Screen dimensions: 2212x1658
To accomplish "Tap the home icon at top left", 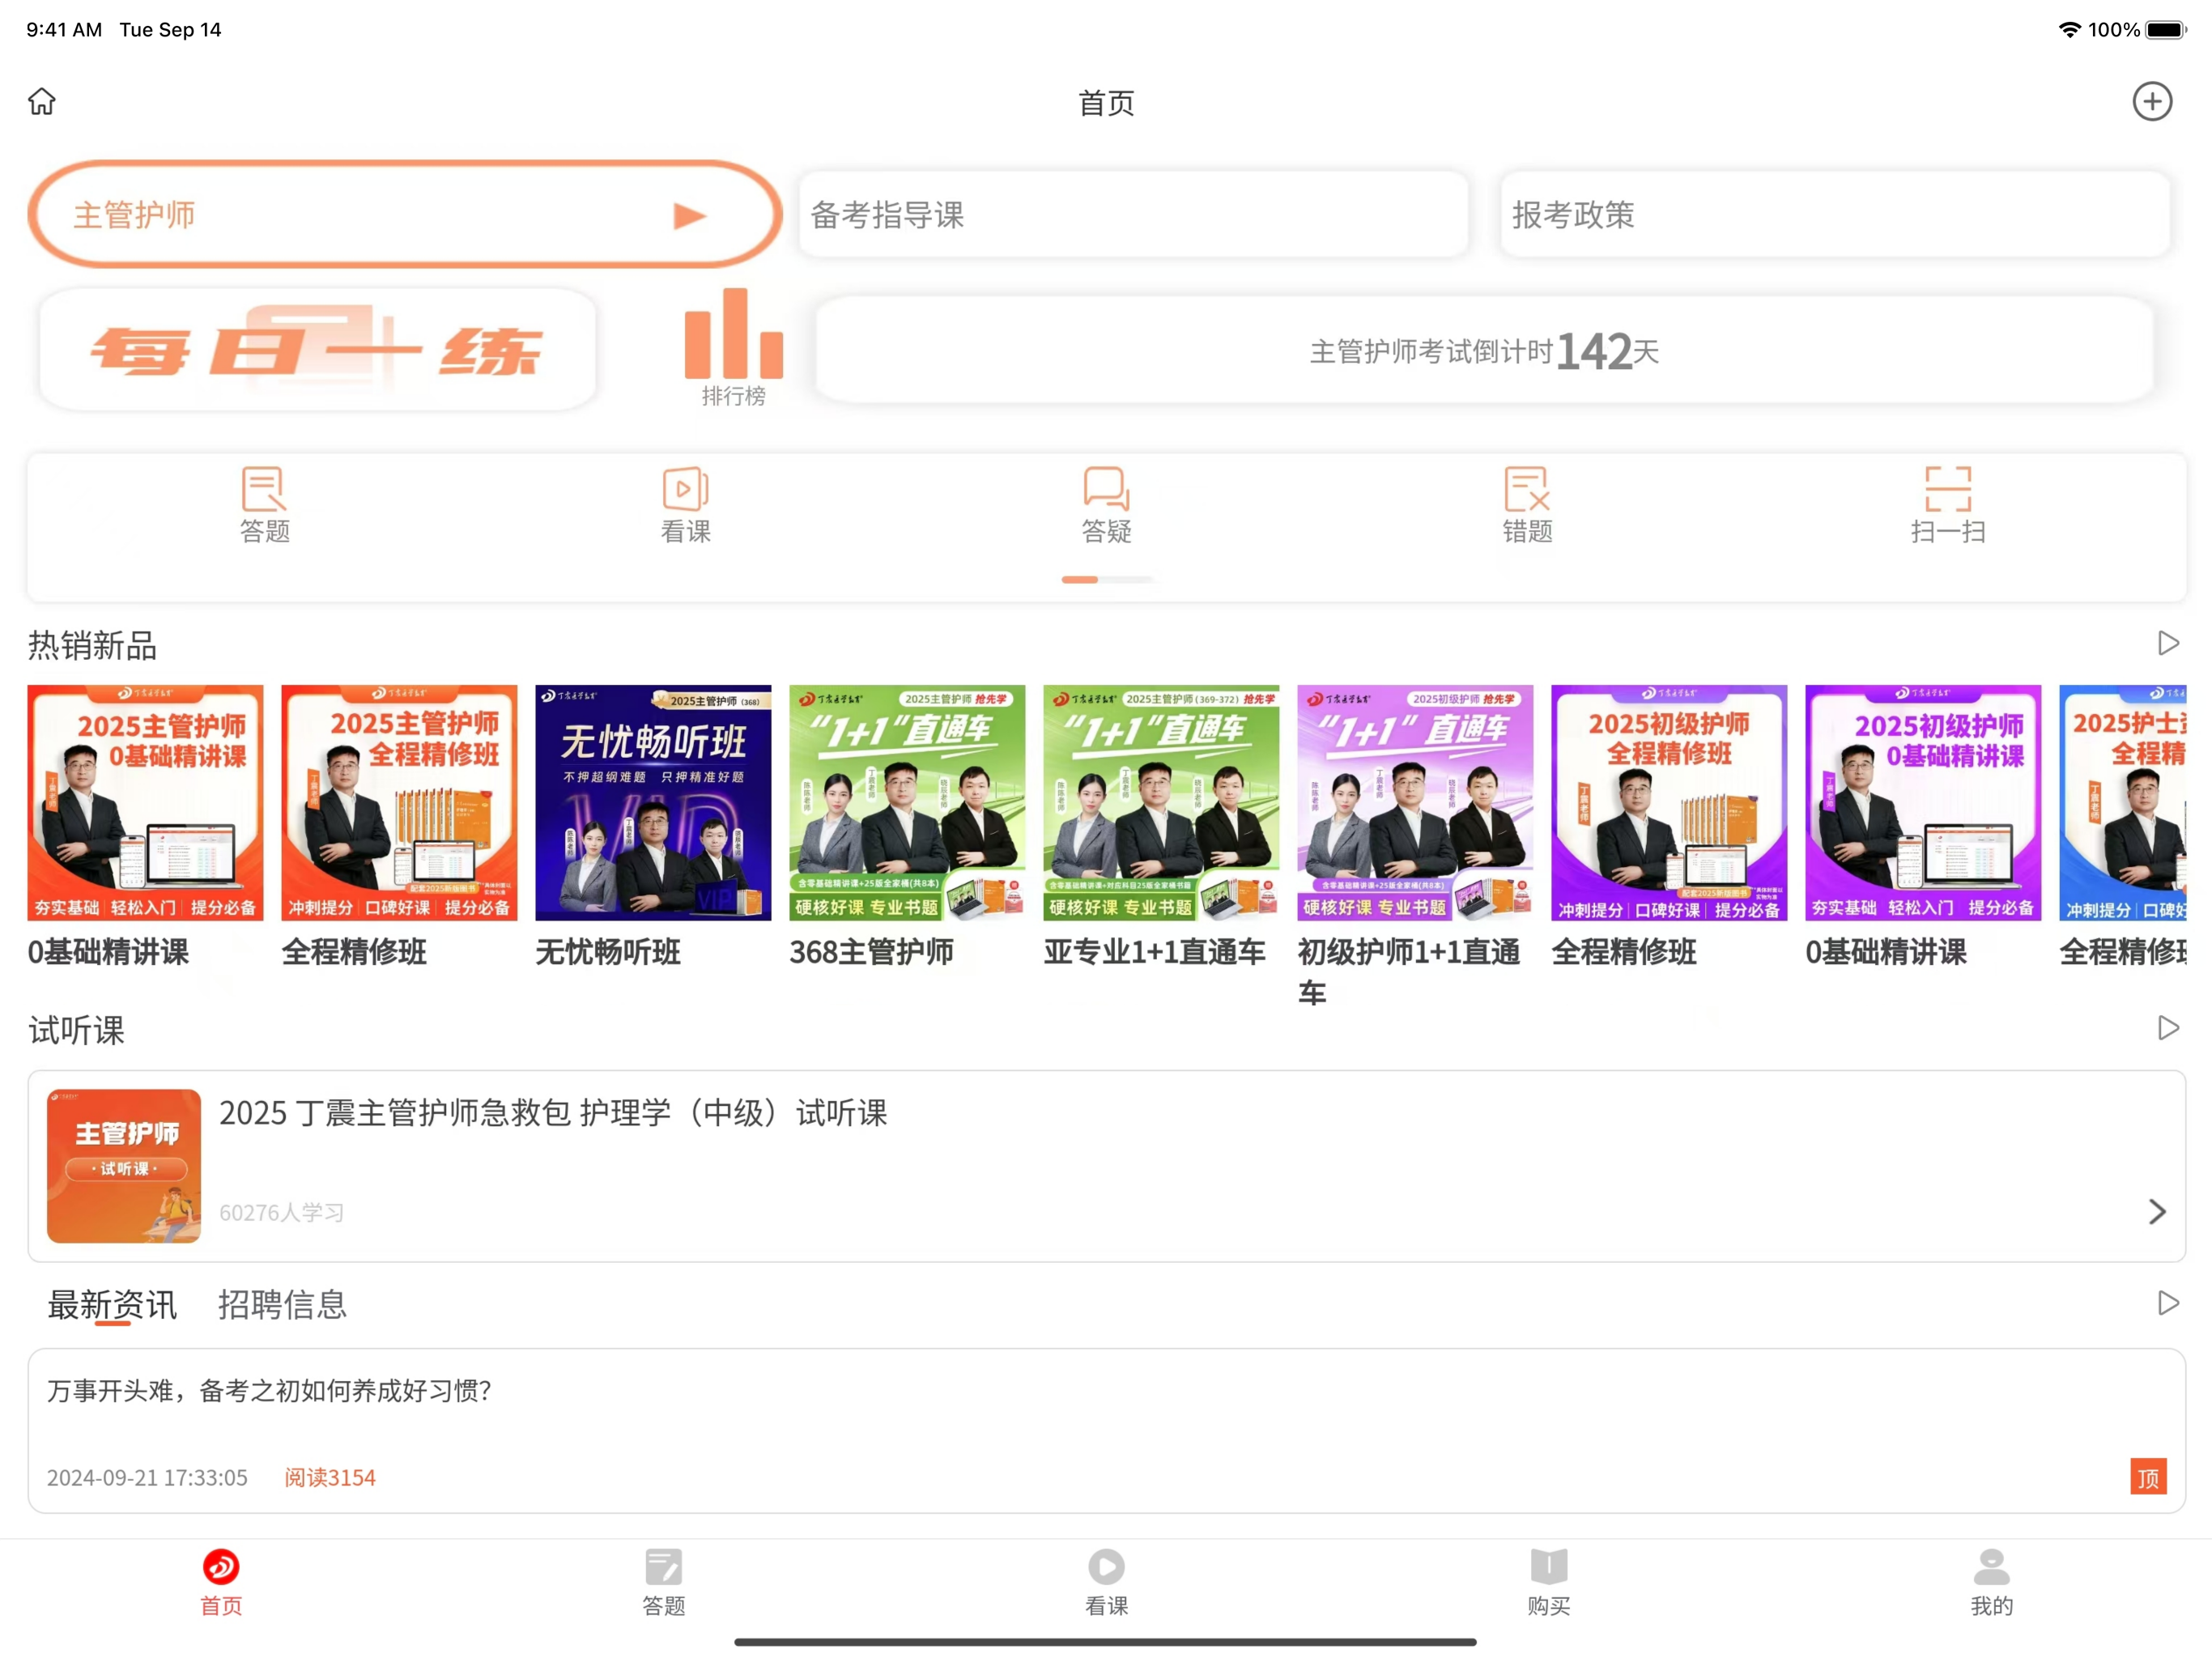I will (x=42, y=101).
